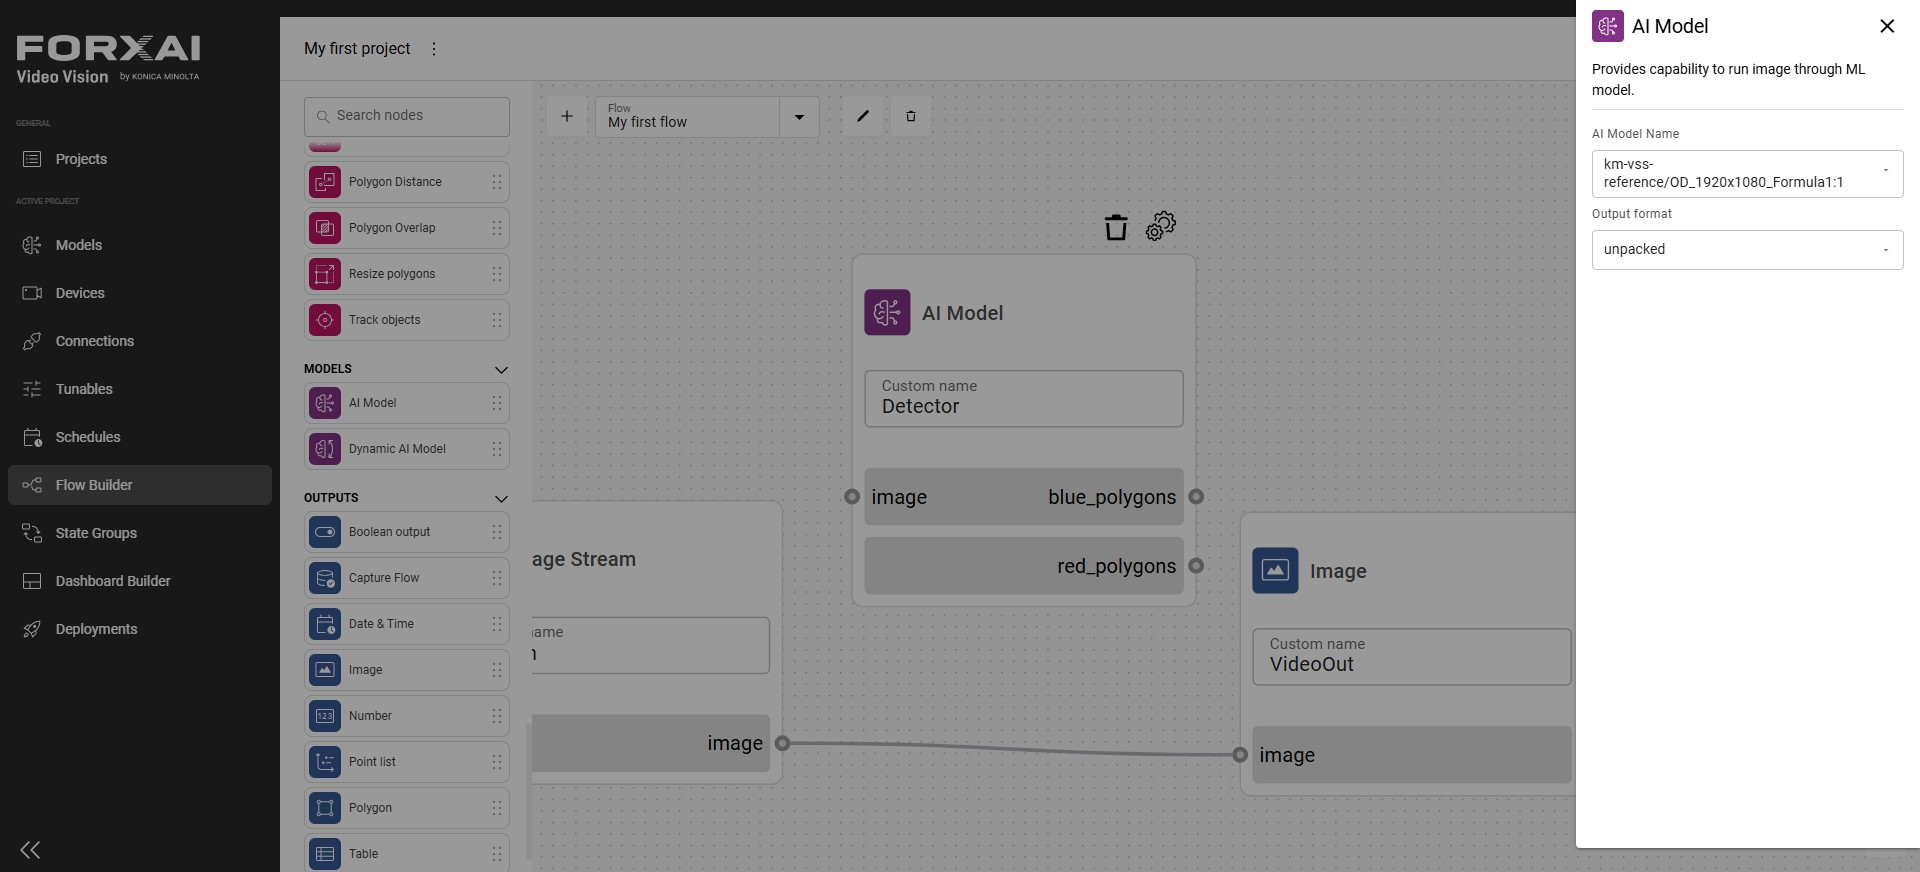Click the Polygon output node icon
This screenshot has height=872, width=1920.
(x=325, y=808)
